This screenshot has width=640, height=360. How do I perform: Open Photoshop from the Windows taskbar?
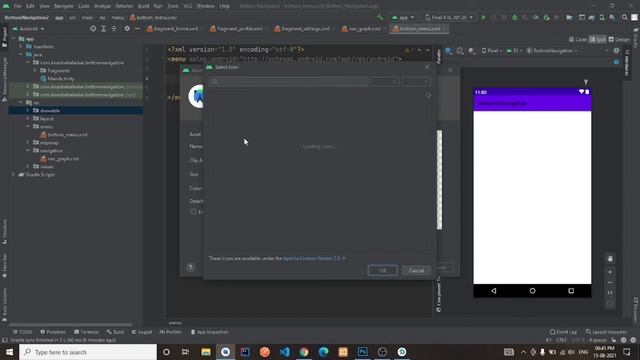click(362, 352)
